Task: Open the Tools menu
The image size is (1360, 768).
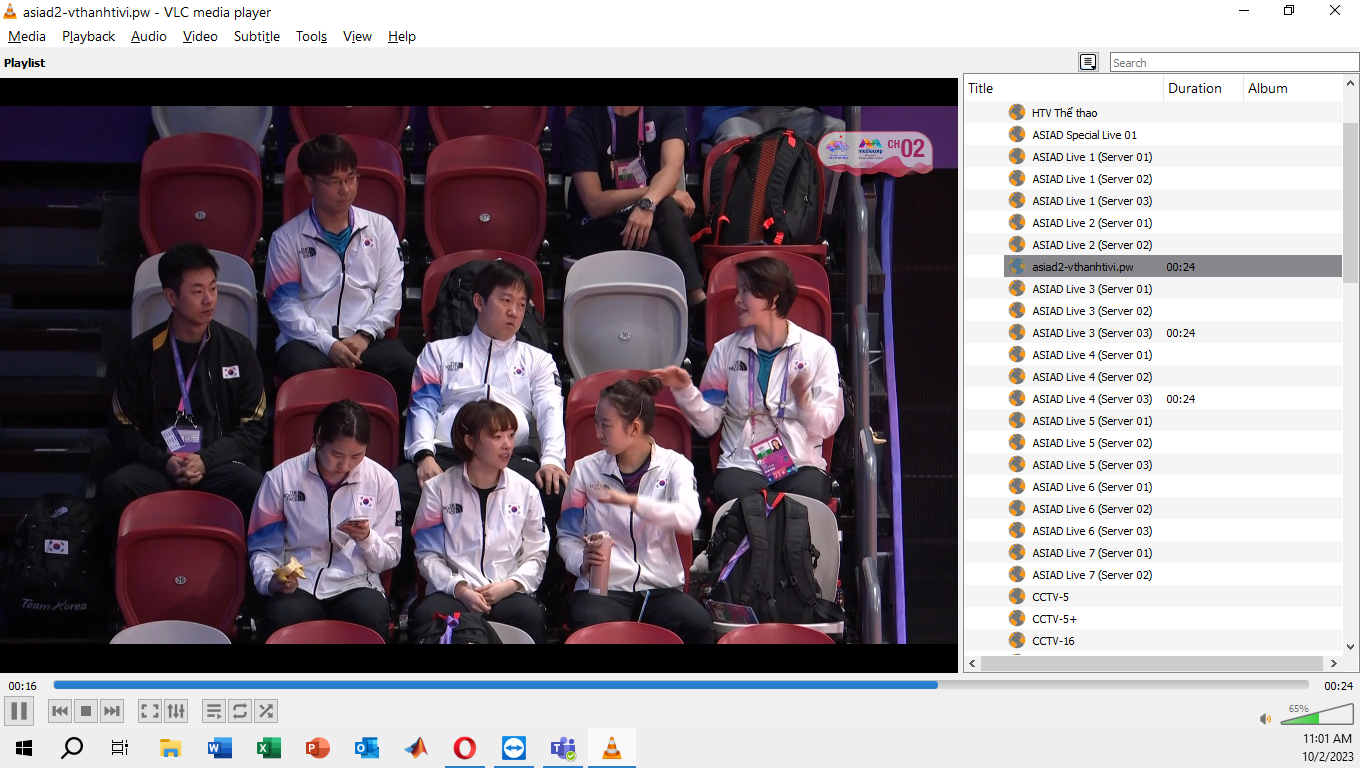Action: (x=311, y=36)
